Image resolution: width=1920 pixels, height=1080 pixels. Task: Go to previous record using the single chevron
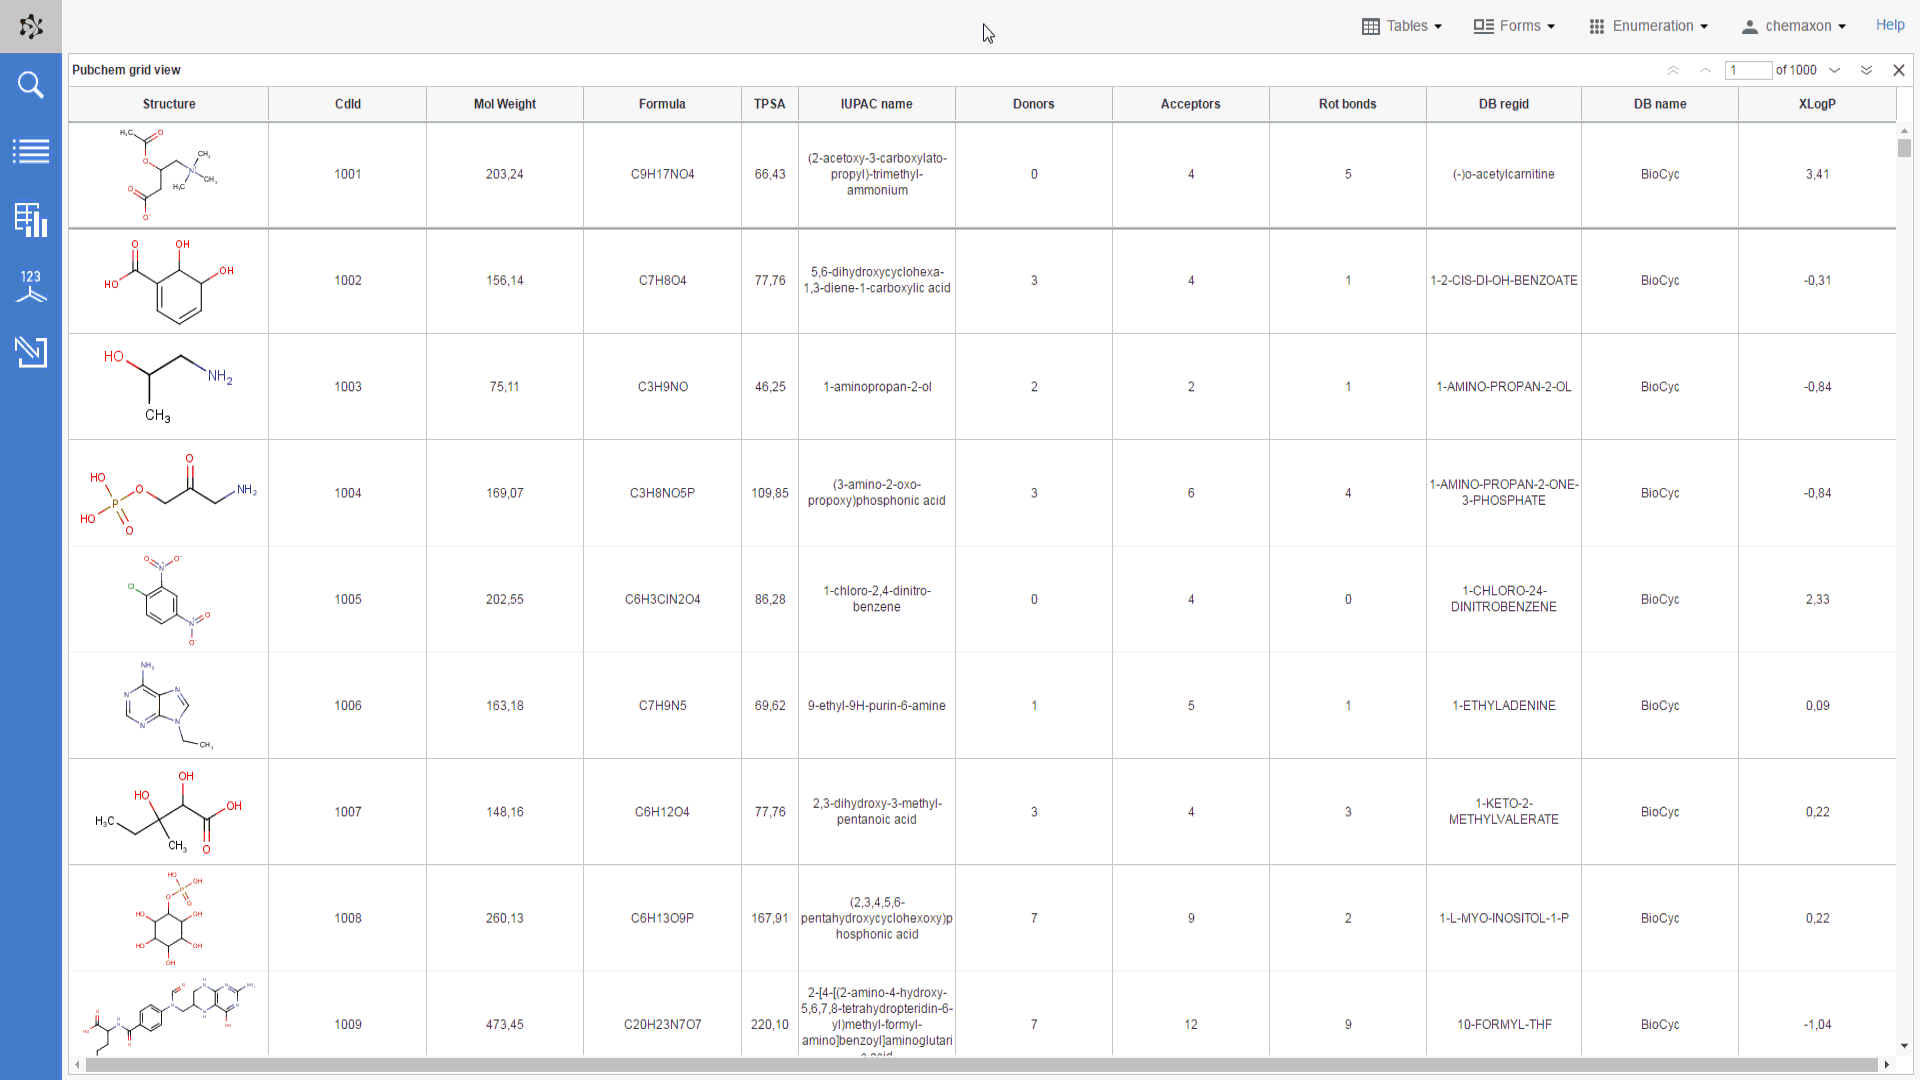(x=1705, y=70)
